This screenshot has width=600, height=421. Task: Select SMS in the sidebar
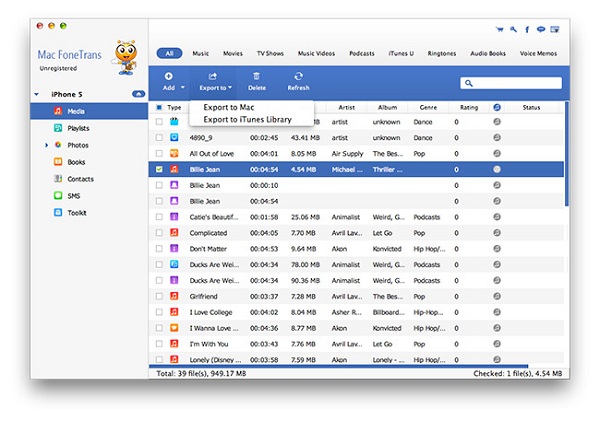[x=74, y=195]
